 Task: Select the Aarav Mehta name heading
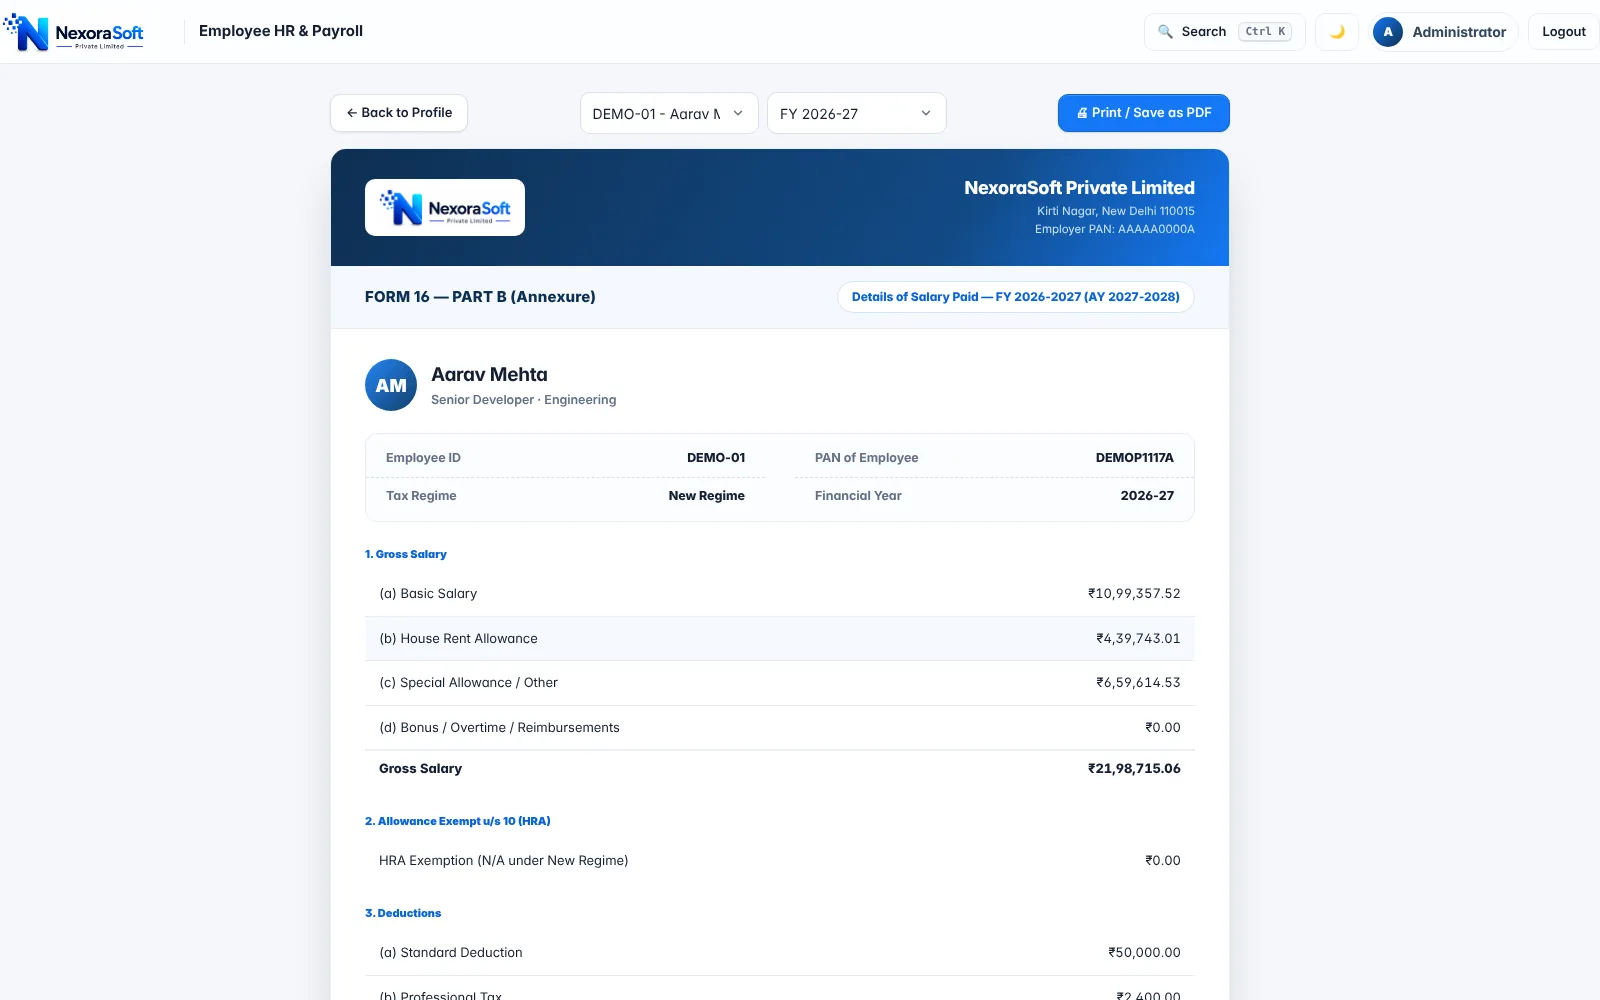pos(489,374)
